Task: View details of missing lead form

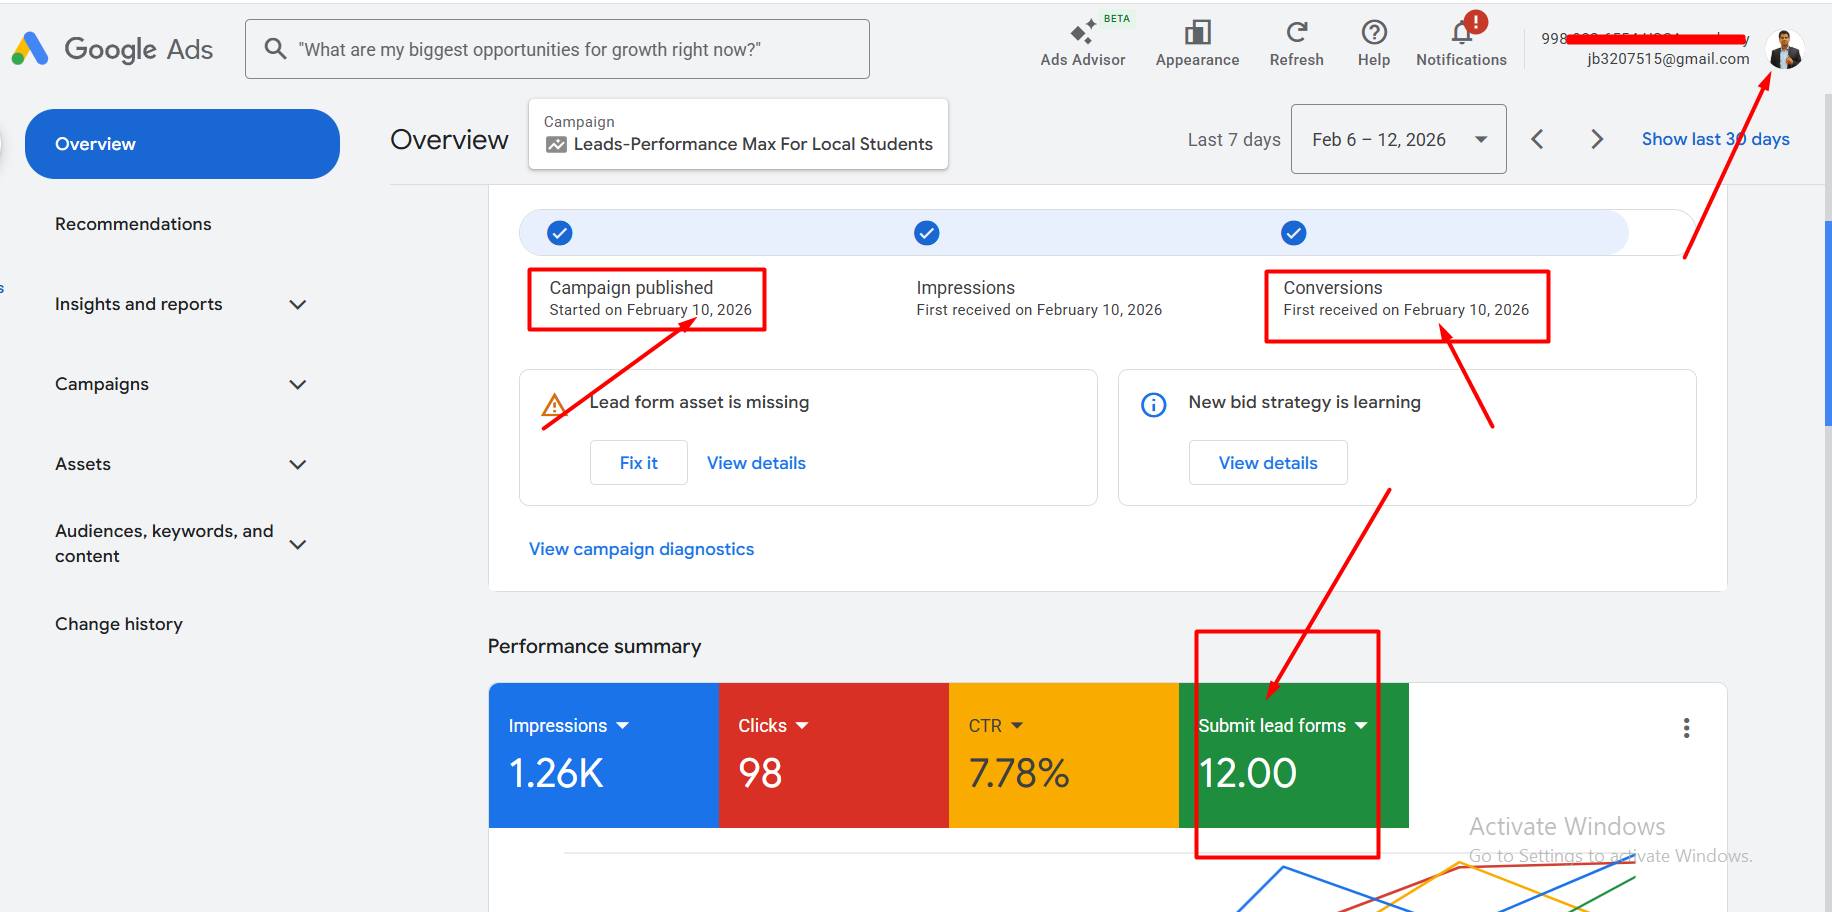Action: pyautogui.click(x=756, y=463)
